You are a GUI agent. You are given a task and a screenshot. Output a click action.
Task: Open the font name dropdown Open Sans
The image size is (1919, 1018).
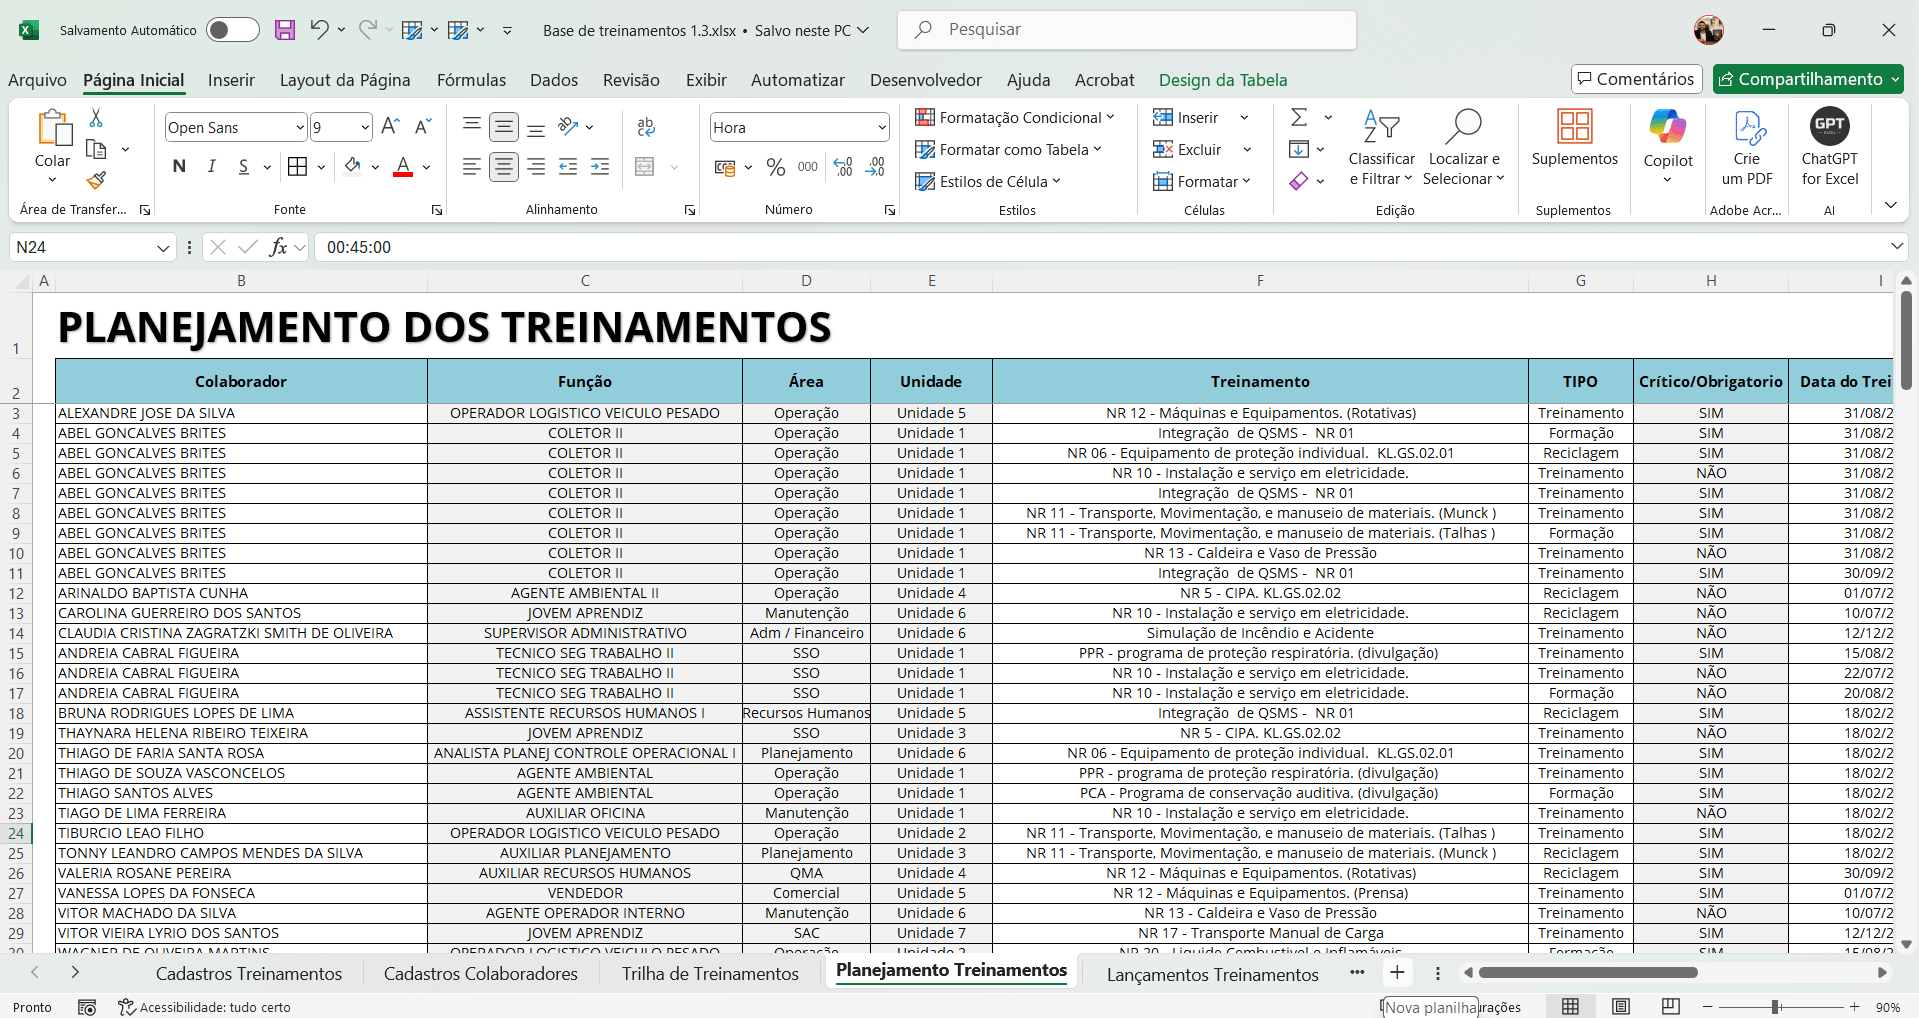(299, 127)
